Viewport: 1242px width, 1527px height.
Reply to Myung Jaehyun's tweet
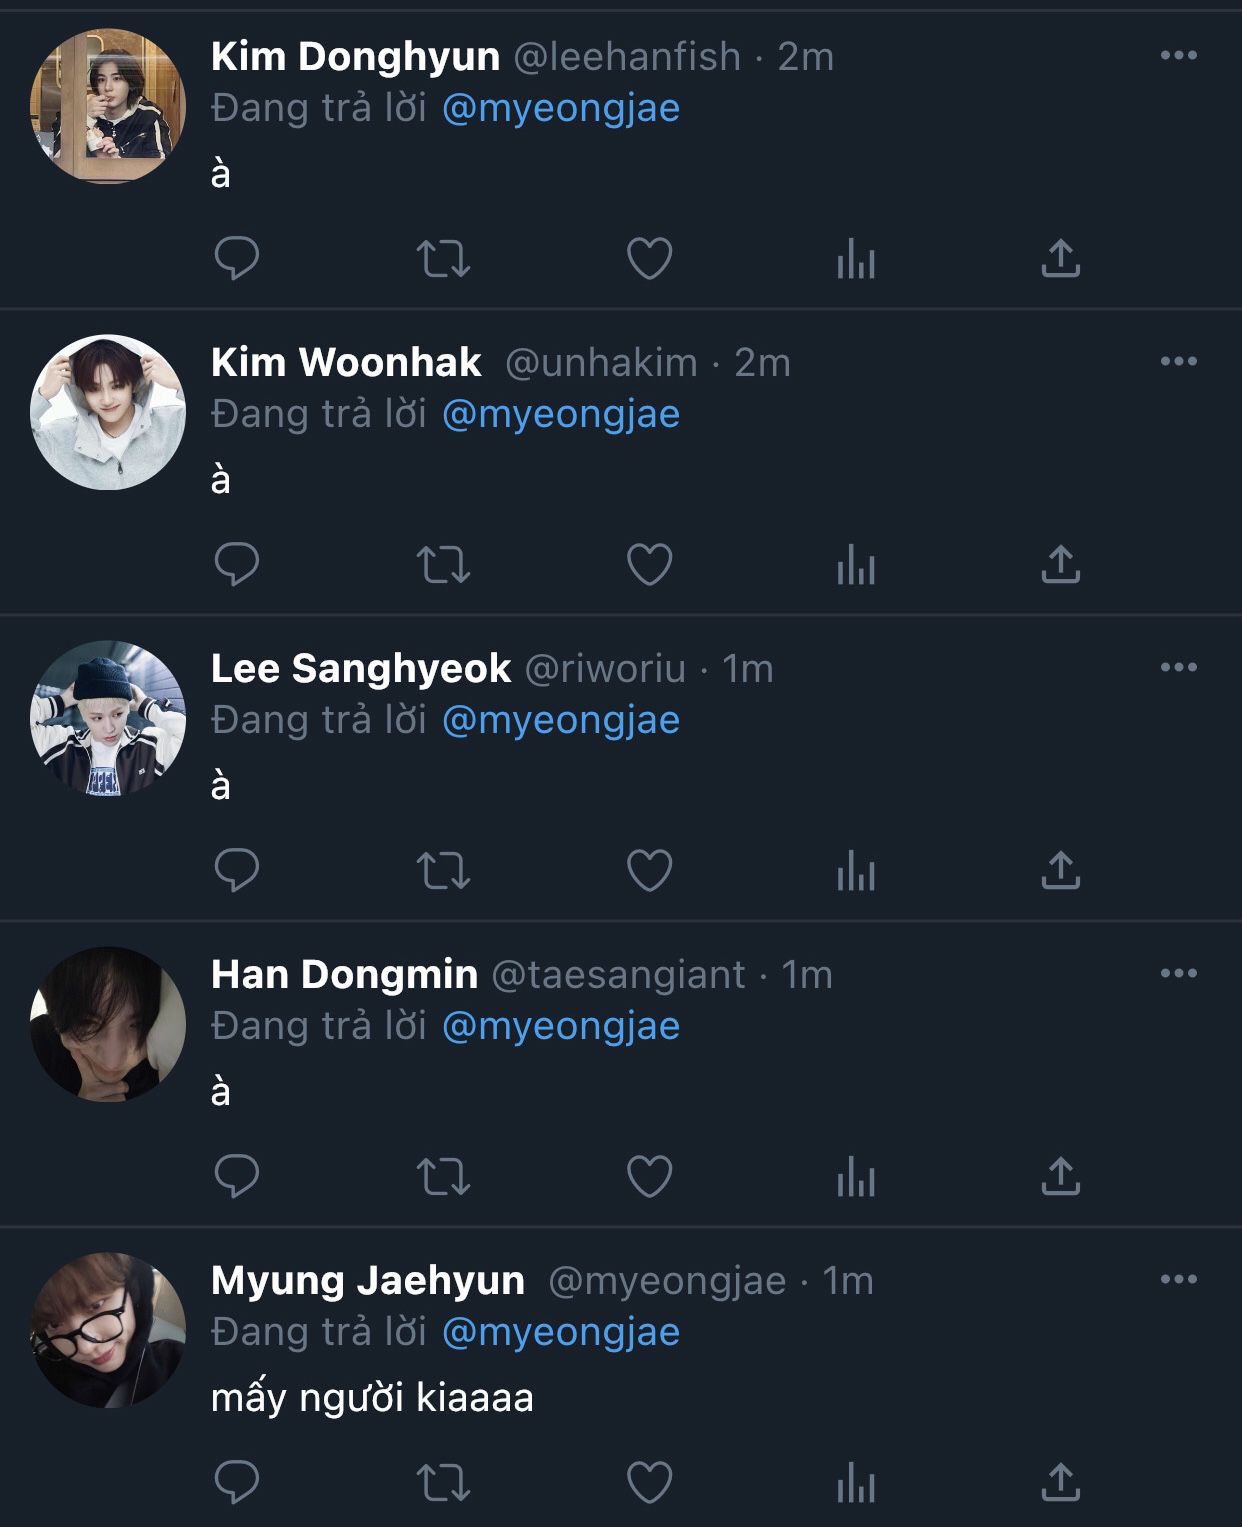237,1482
